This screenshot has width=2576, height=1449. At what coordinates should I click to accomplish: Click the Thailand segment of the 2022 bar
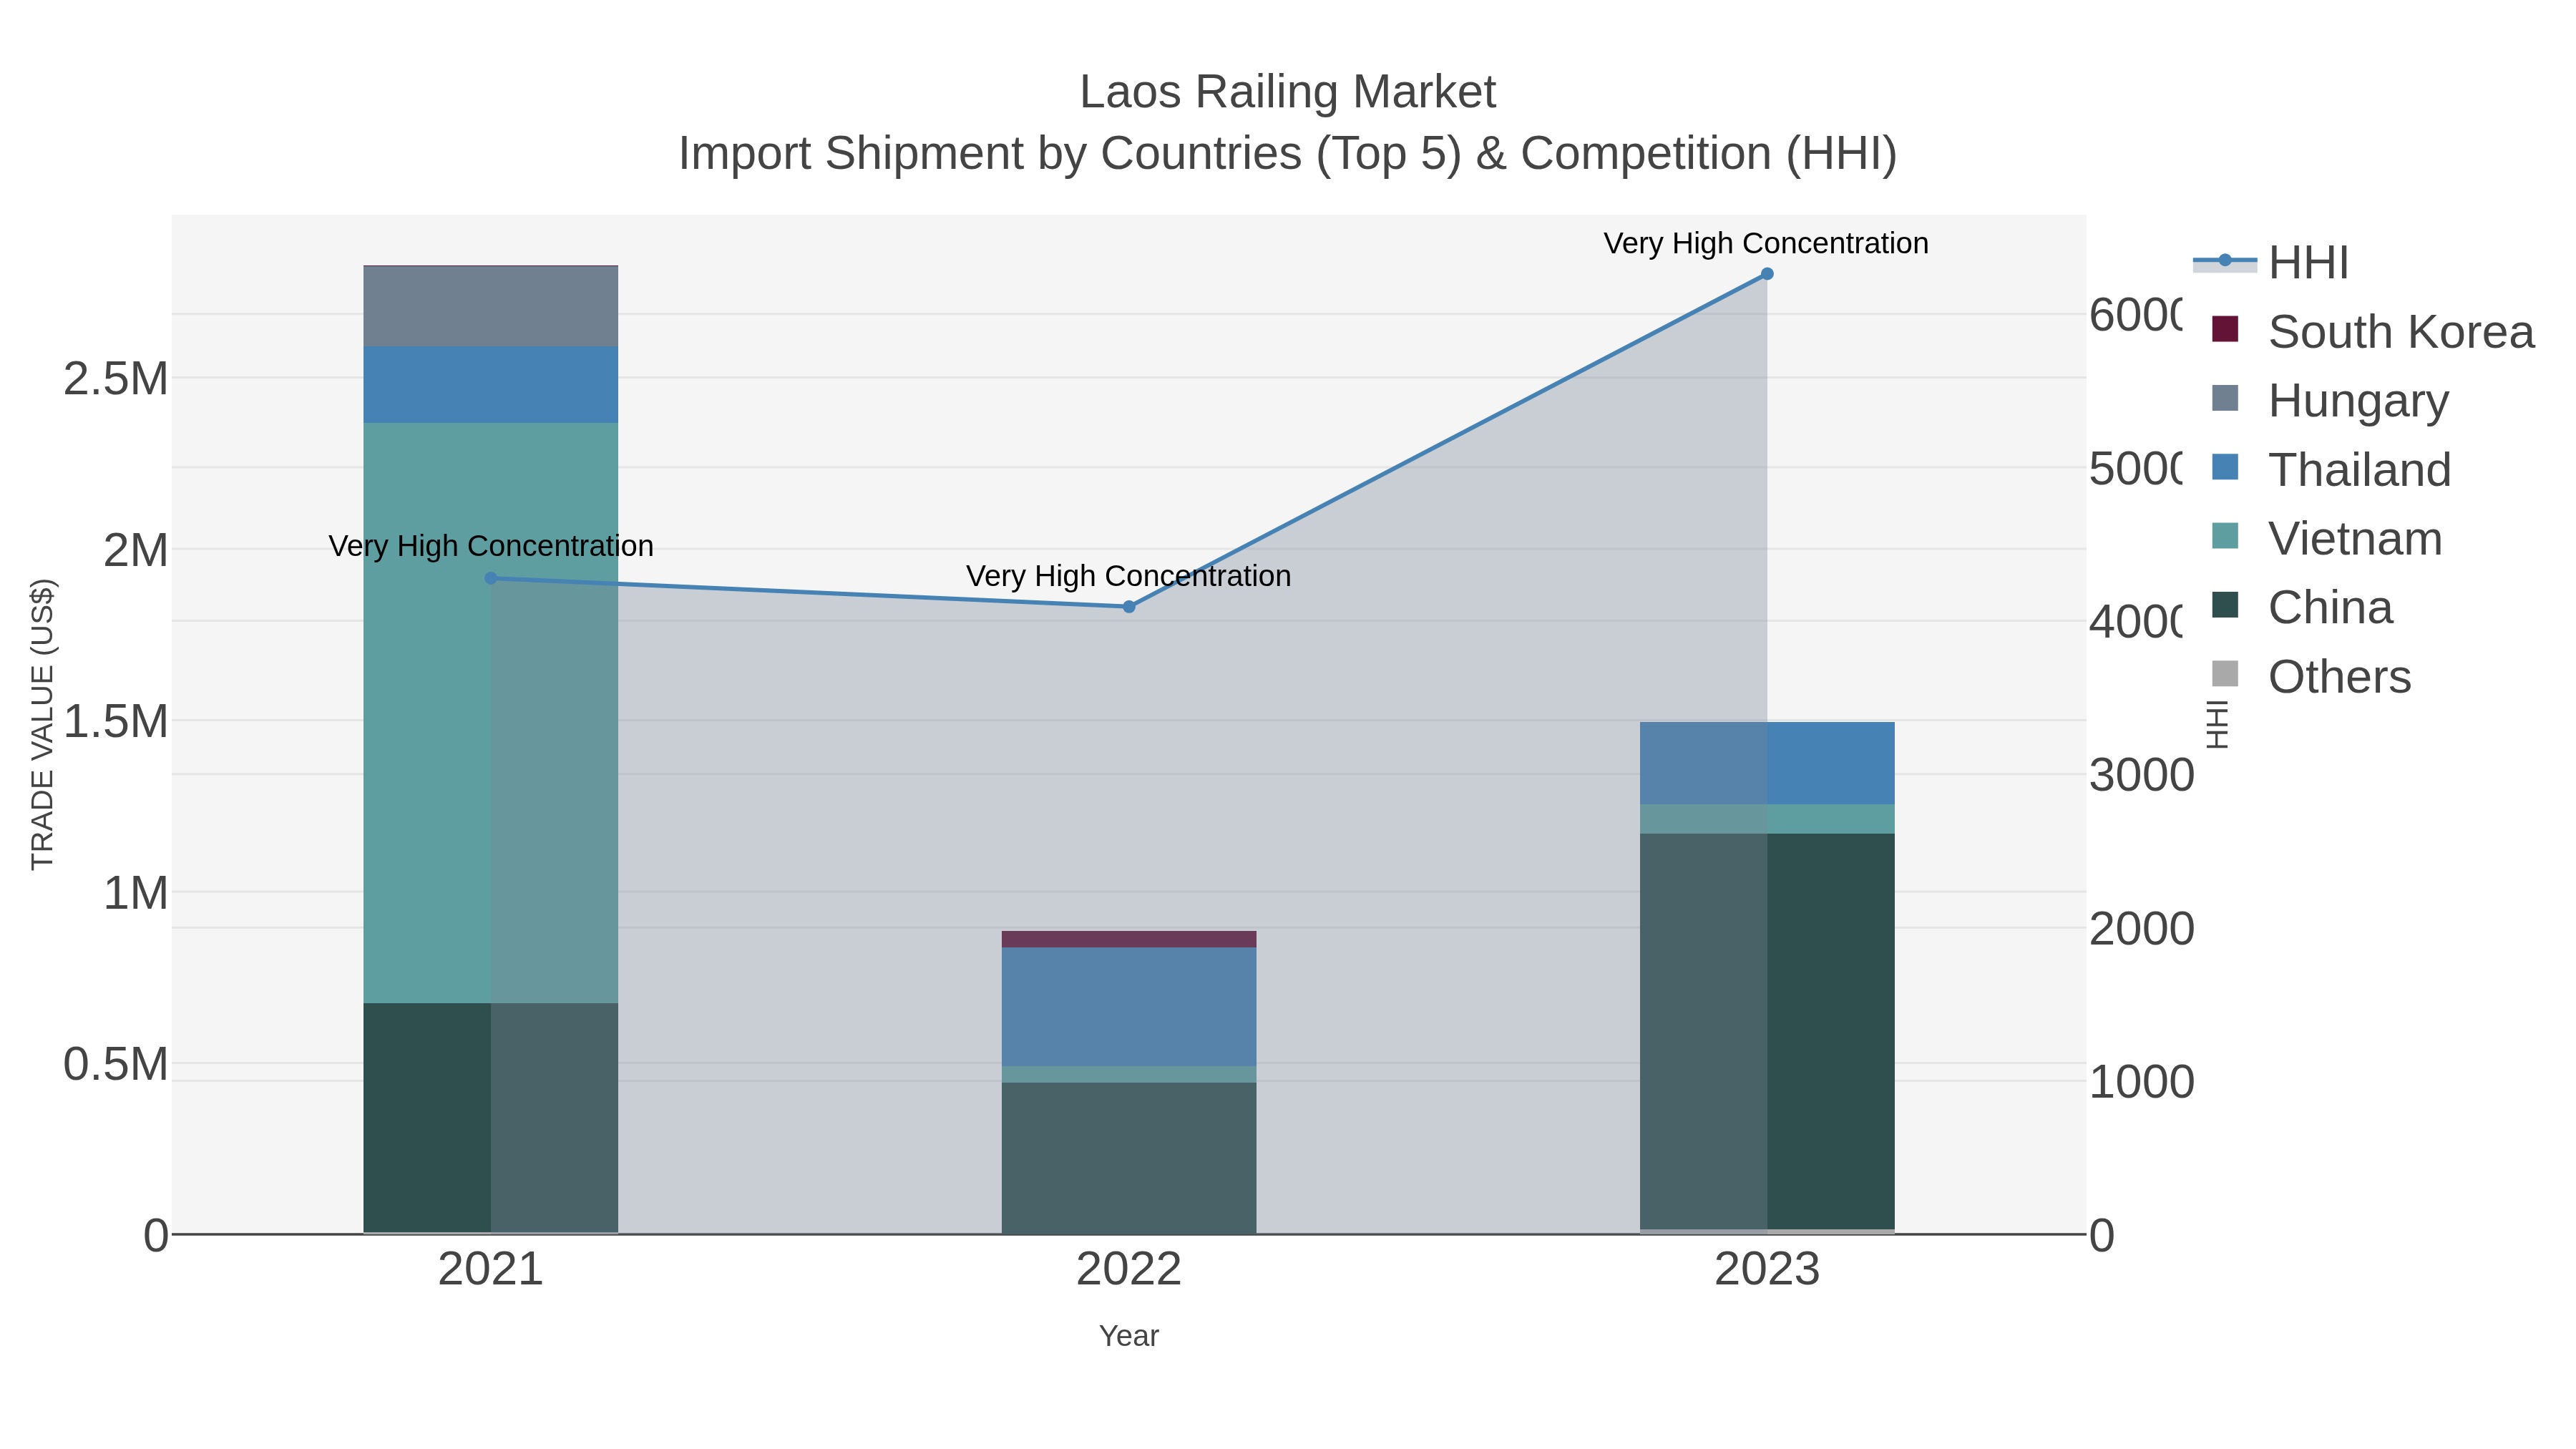(1129, 1007)
